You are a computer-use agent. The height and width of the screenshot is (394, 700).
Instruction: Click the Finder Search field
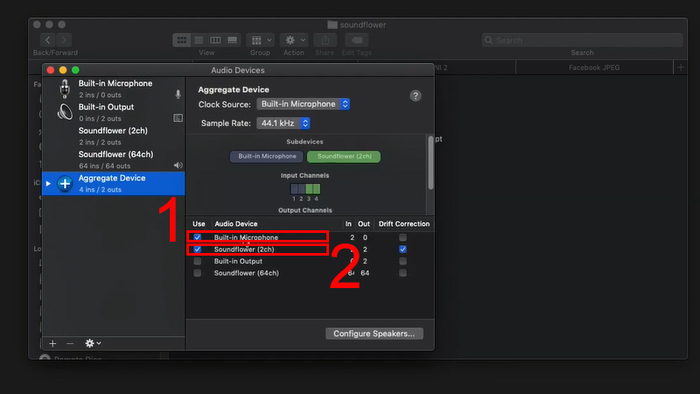click(582, 40)
